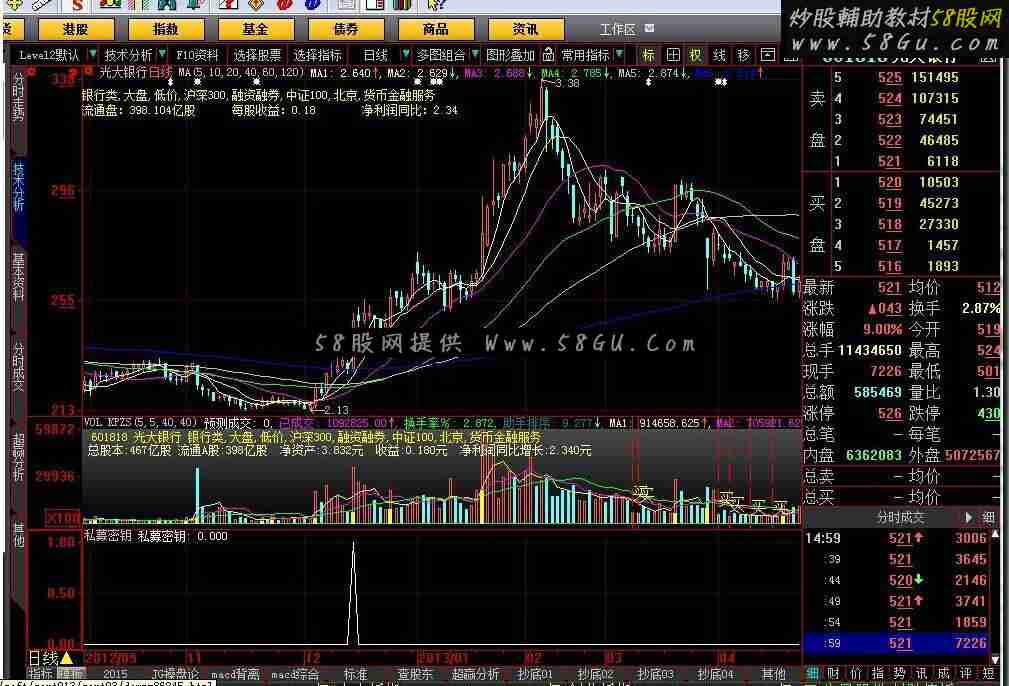Select the 抄底01 template tab
This screenshot has height=686, width=1009.
coord(535,674)
